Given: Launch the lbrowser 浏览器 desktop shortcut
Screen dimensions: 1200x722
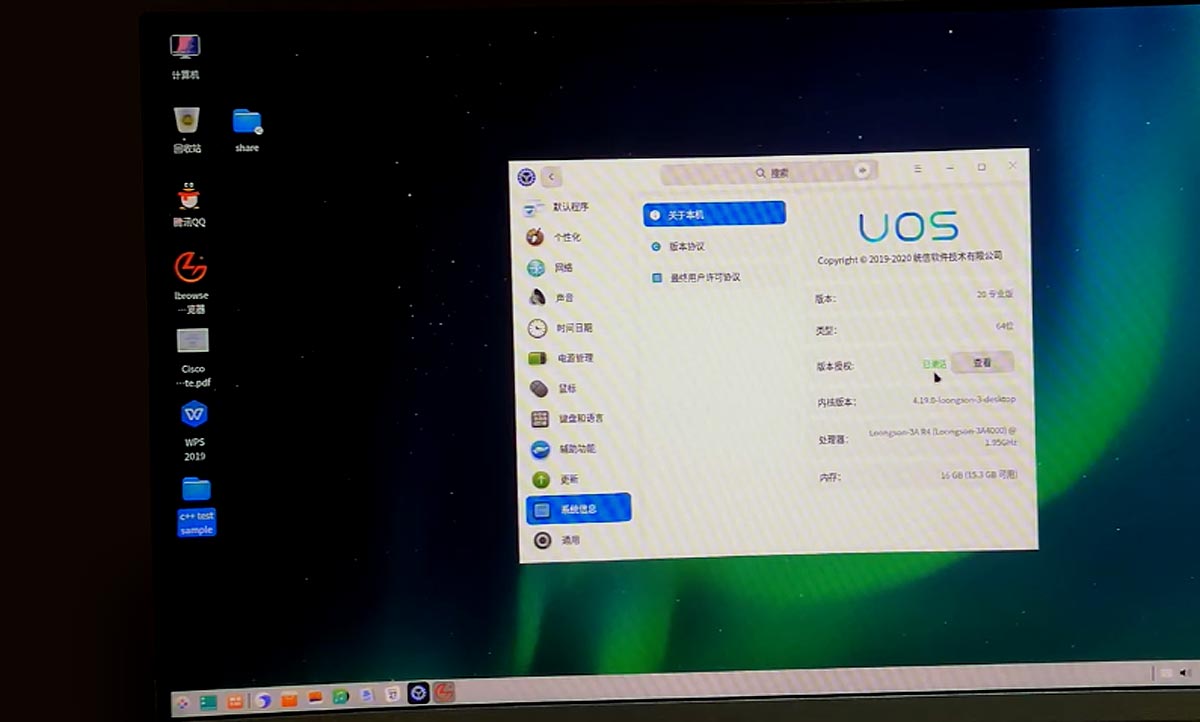Looking at the screenshot, I should click(x=191, y=282).
